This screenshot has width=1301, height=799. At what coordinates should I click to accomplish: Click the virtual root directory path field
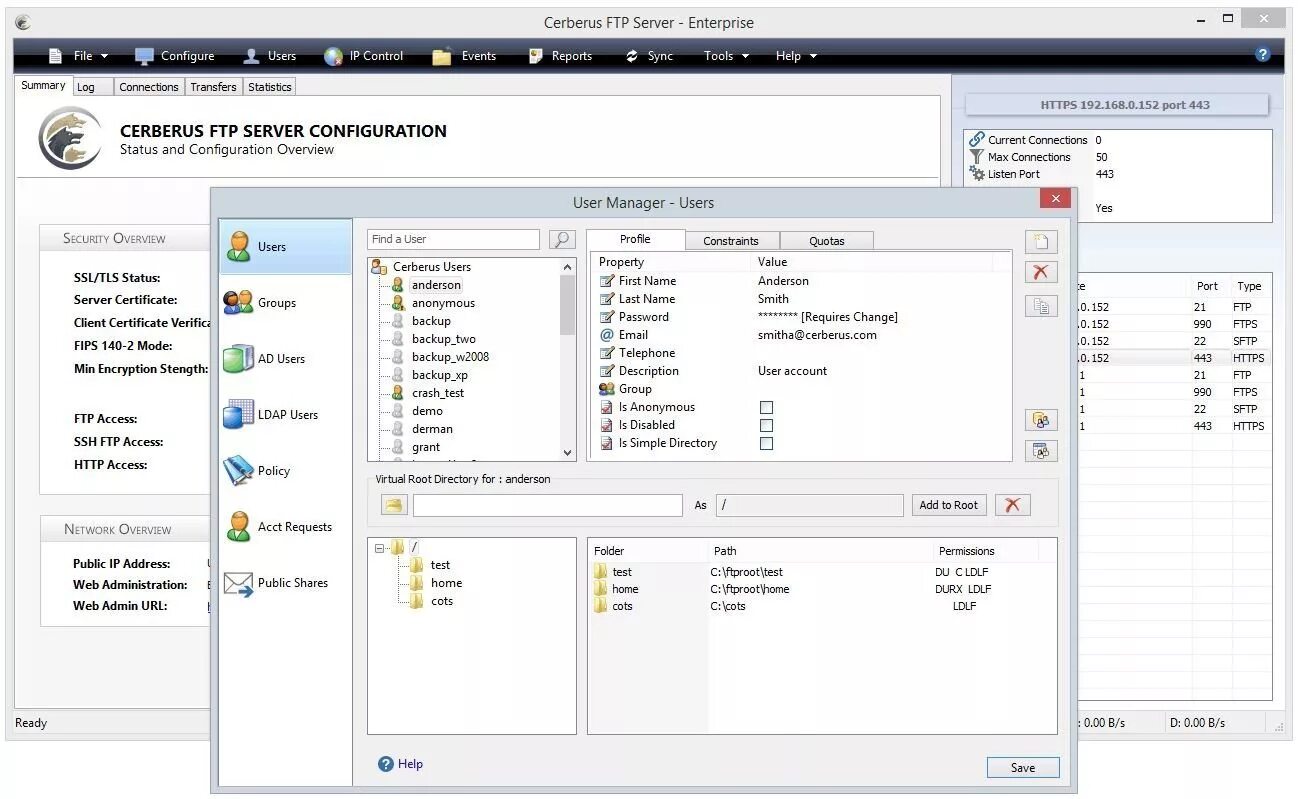pyautogui.click(x=548, y=505)
